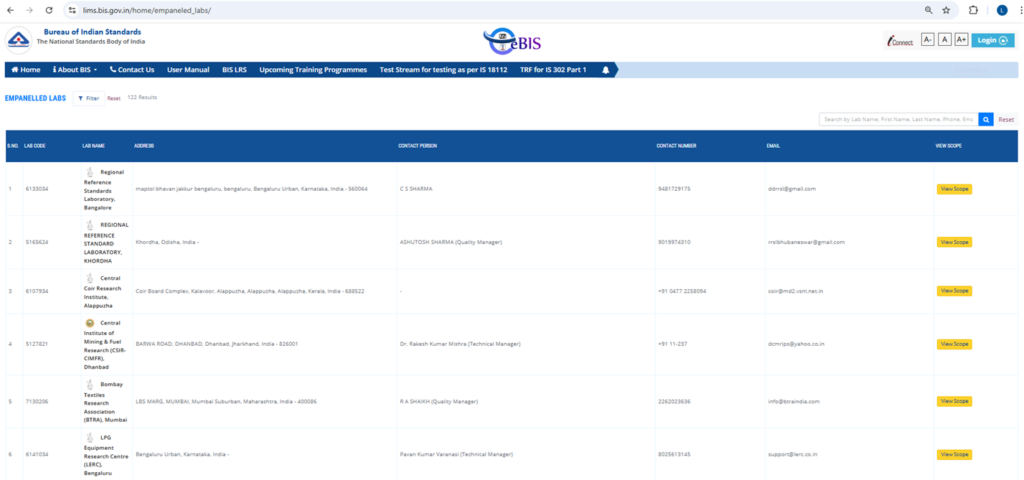Open the User Manual menu item

[x=188, y=70]
